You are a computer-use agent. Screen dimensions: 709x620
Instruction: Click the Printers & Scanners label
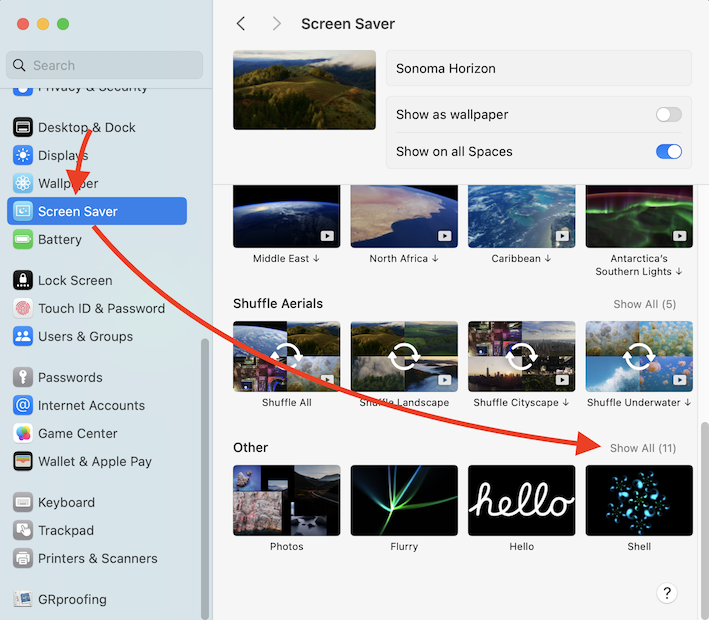tap(98, 558)
